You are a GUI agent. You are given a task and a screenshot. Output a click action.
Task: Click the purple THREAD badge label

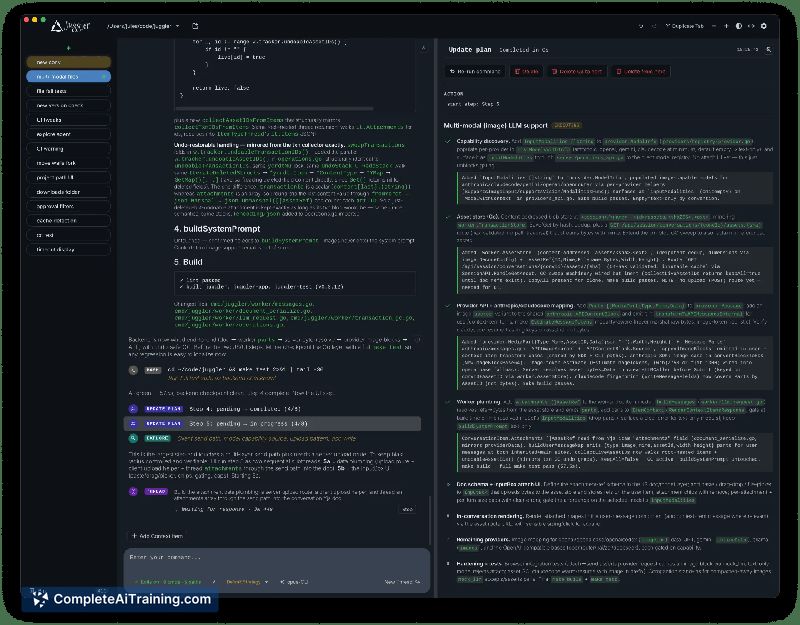tap(156, 491)
